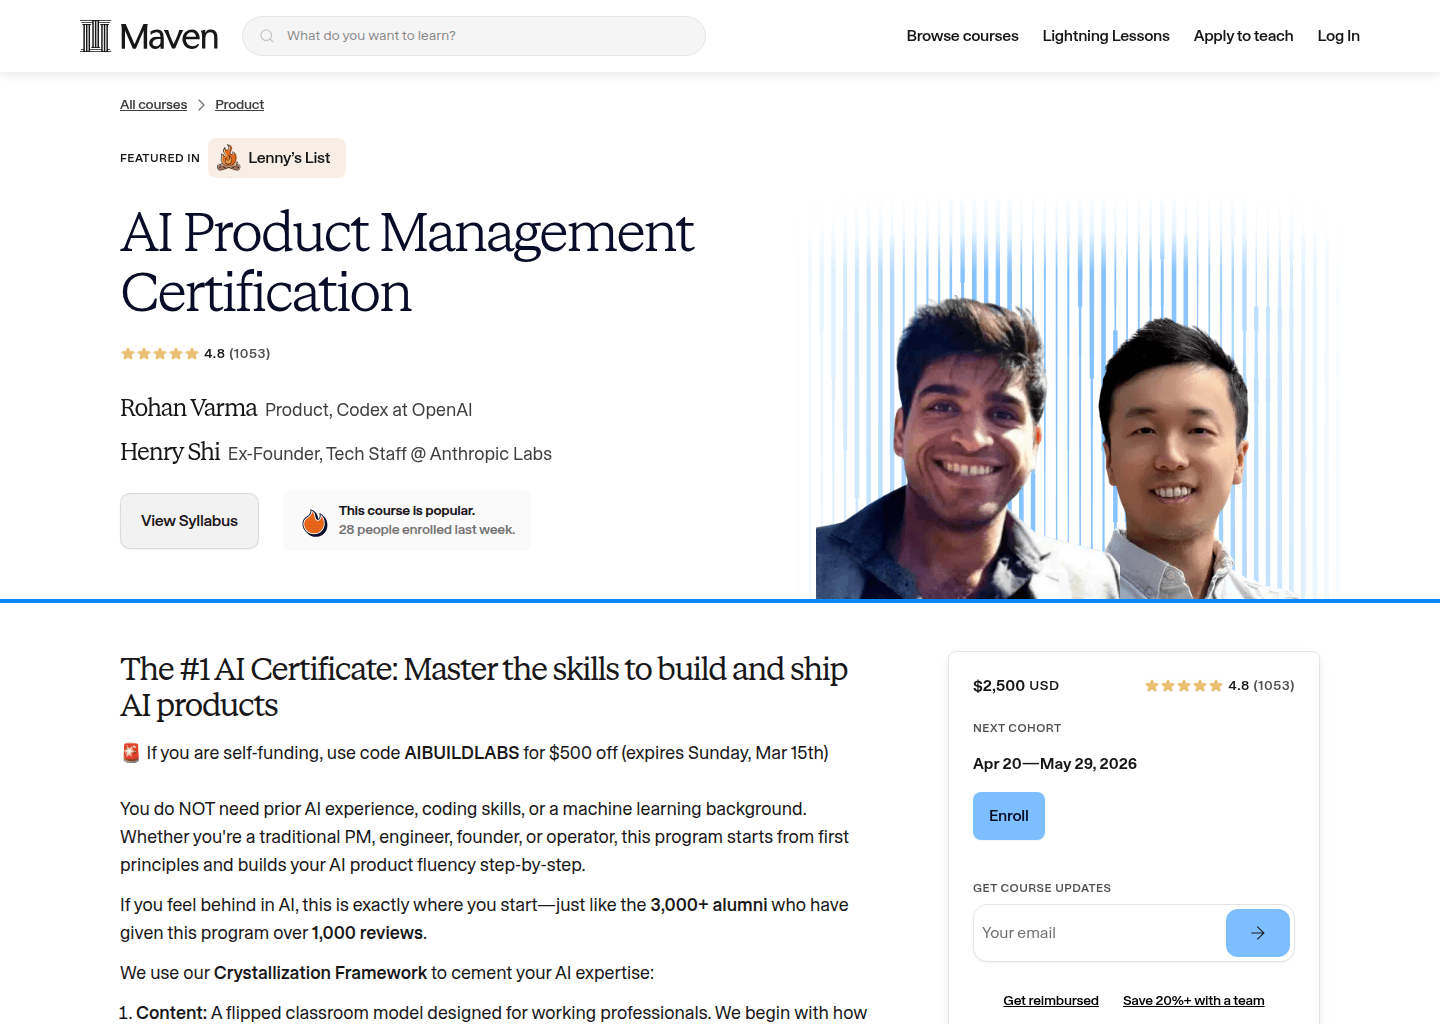Open the Product breadcrumb link
This screenshot has width=1440, height=1024.
[x=239, y=104]
